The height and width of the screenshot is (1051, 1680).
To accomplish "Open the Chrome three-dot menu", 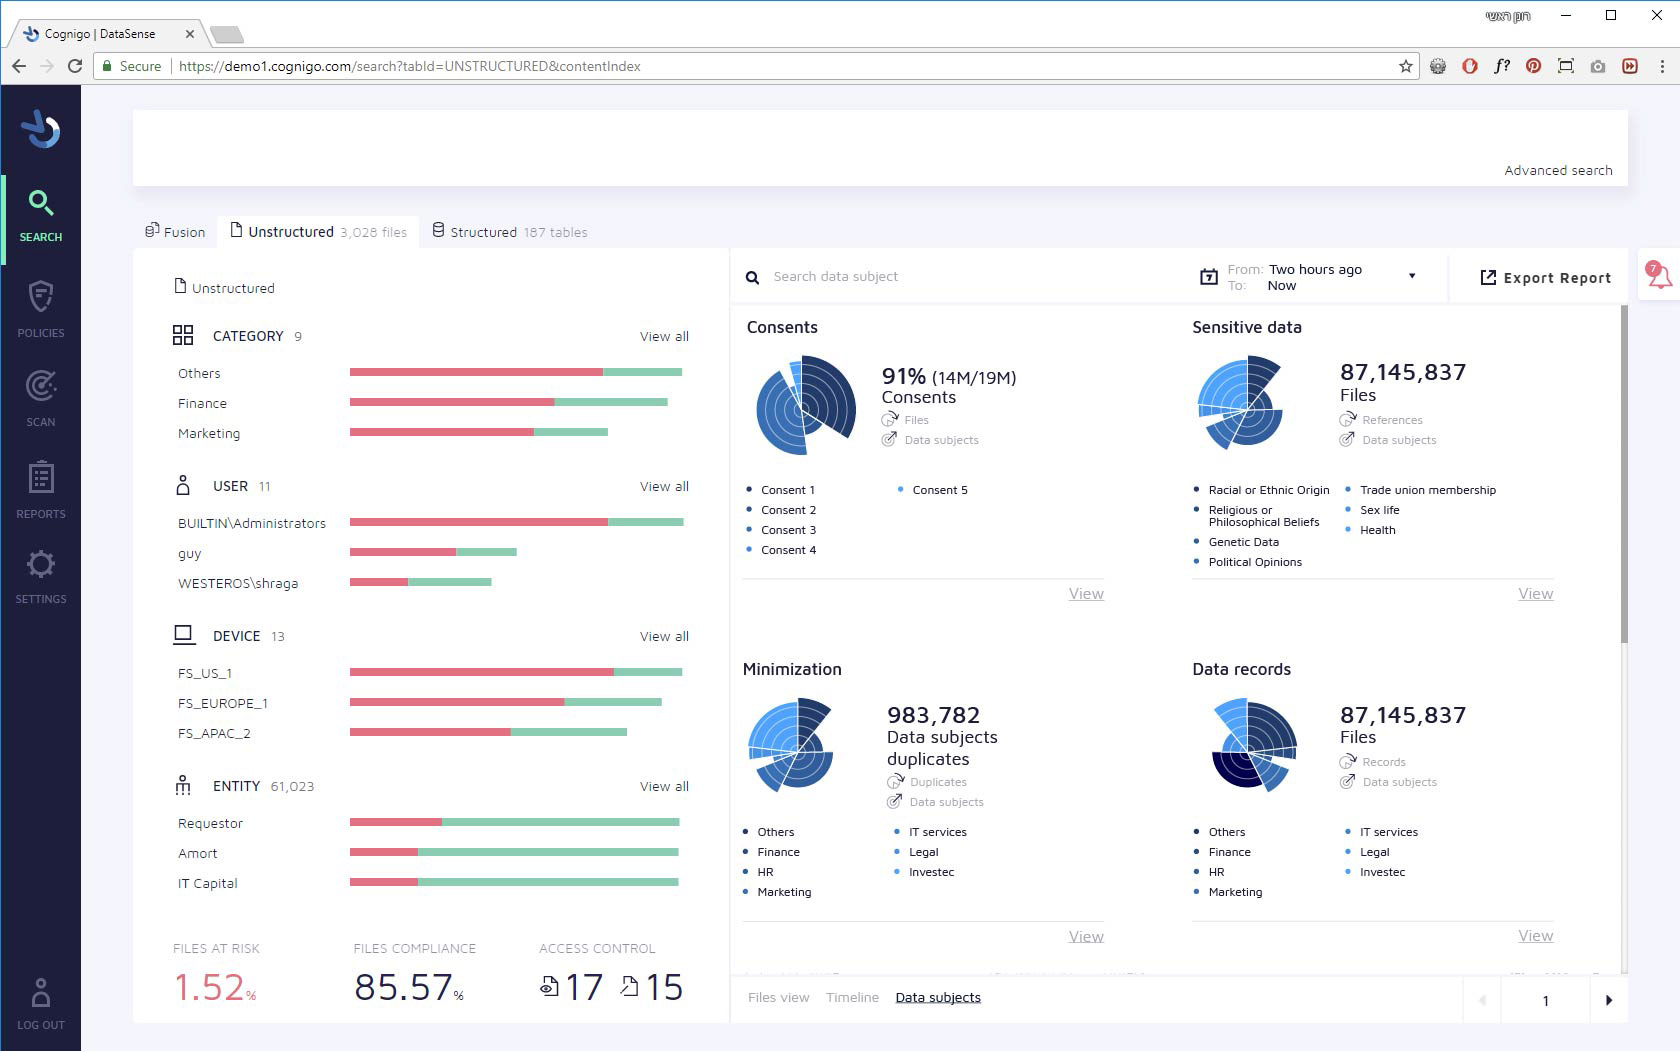I will pos(1662,66).
